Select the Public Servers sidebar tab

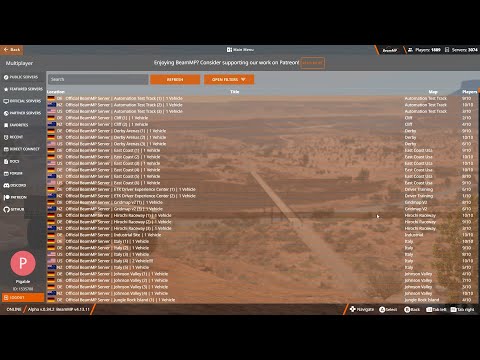21,77
